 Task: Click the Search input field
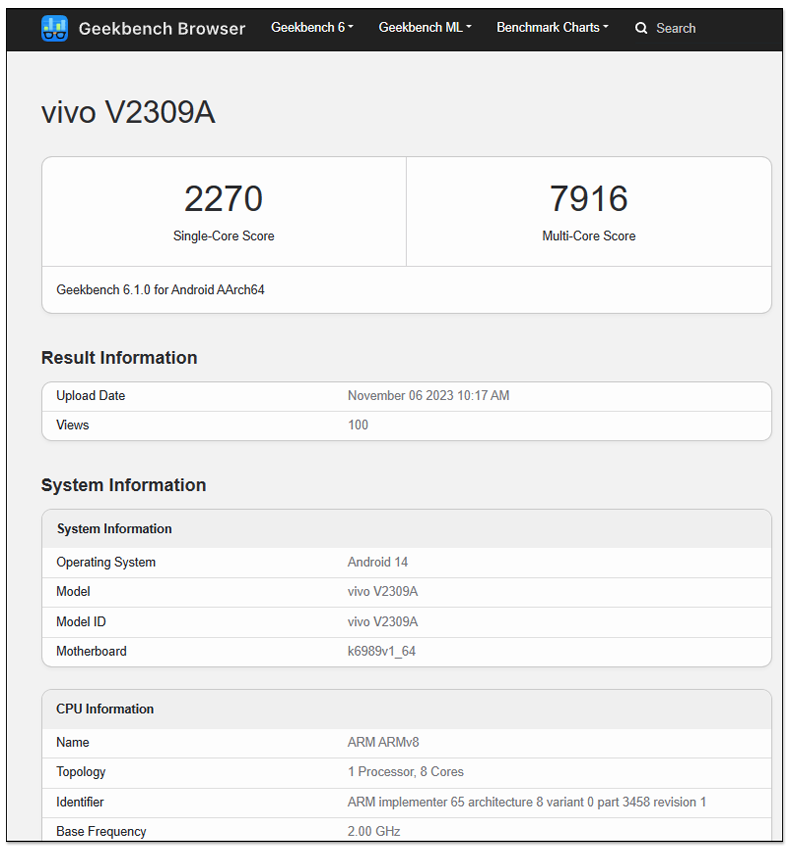click(x=676, y=28)
